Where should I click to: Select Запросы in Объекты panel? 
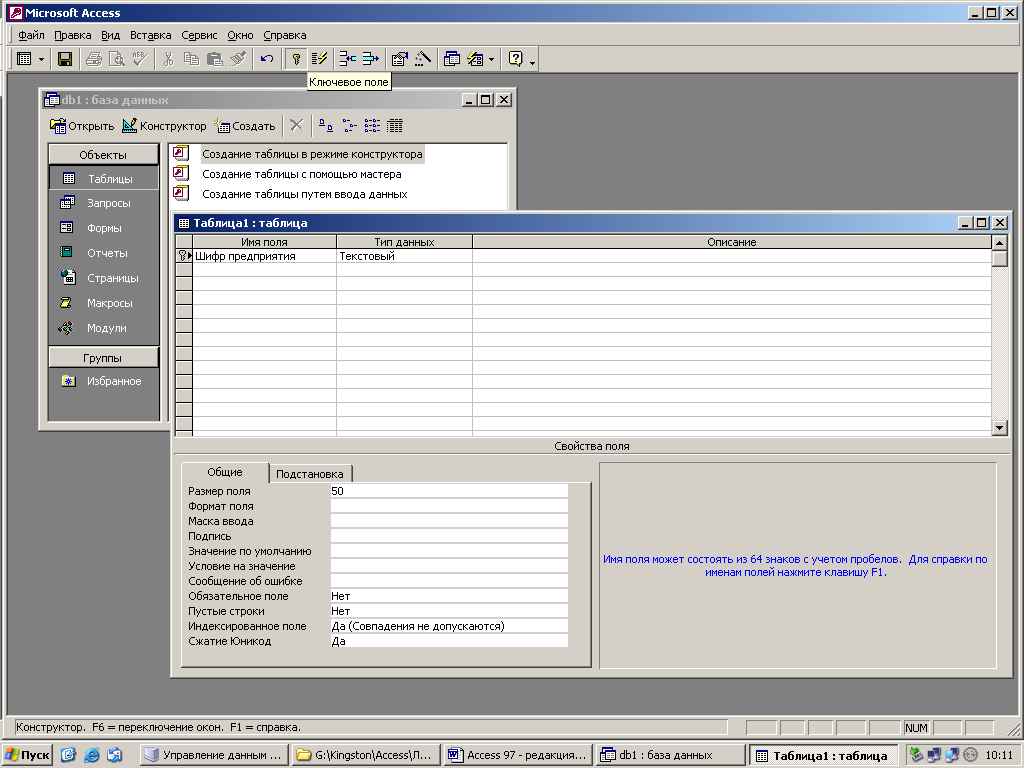pos(103,203)
